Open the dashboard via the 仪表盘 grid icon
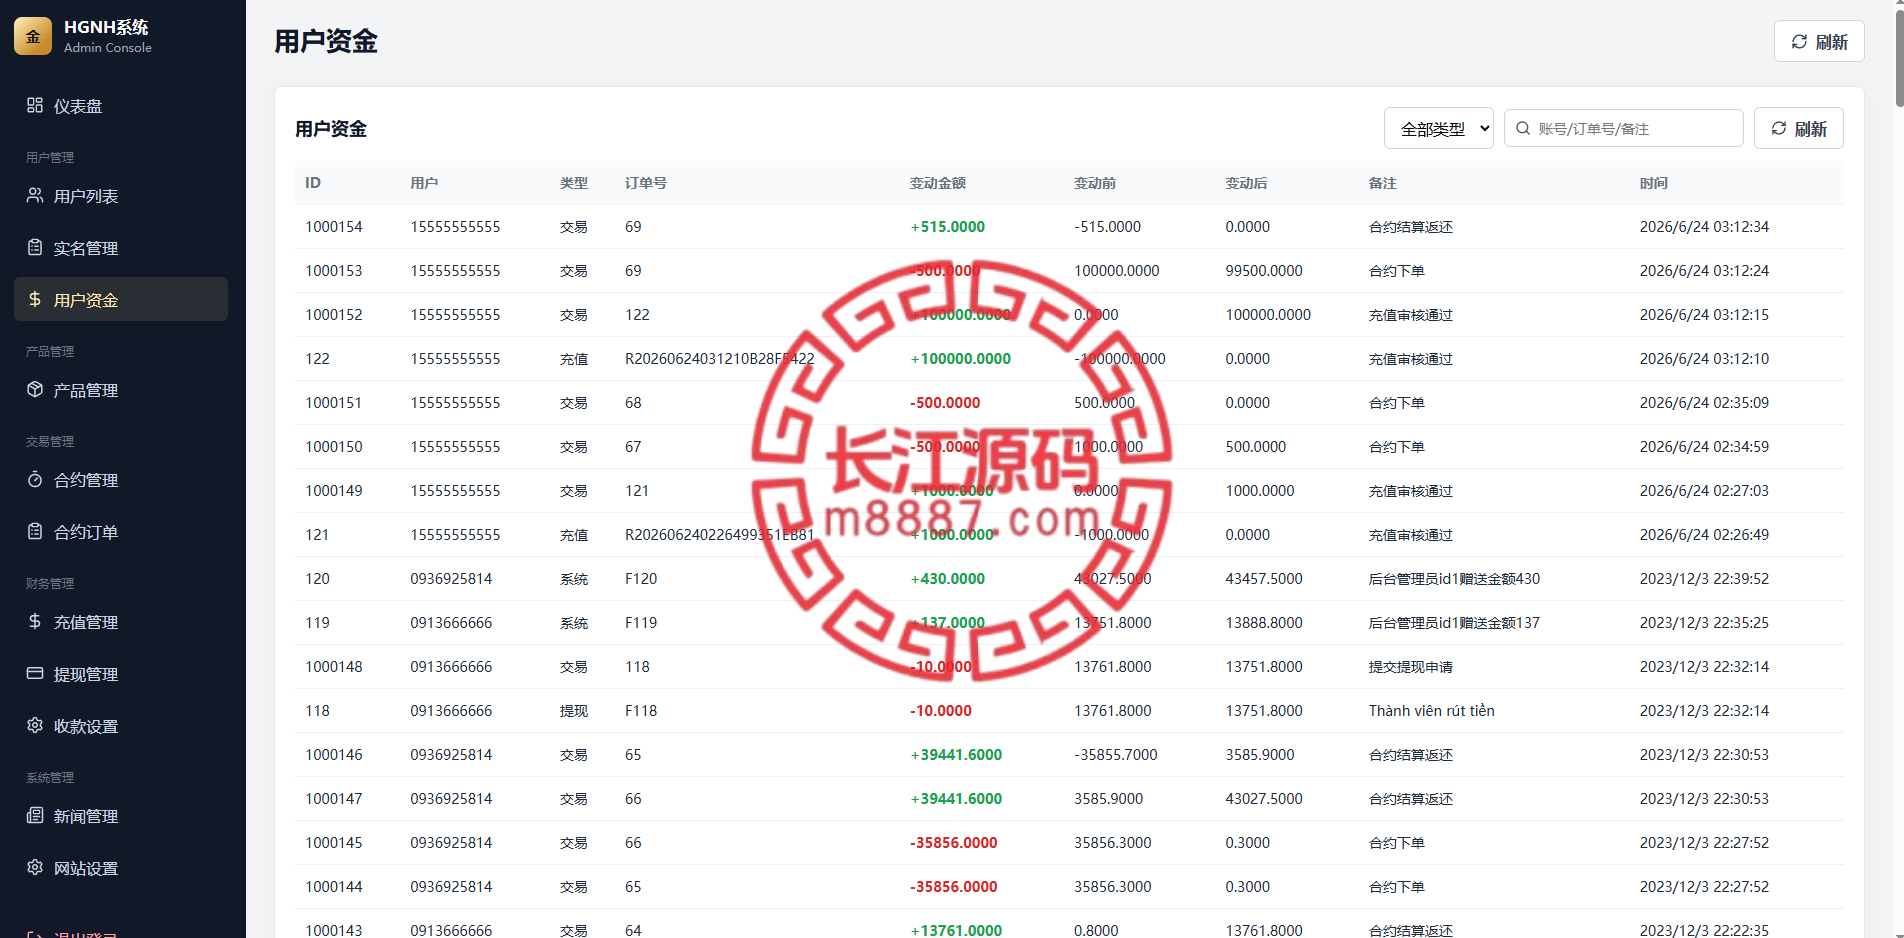Image resolution: width=1904 pixels, height=938 pixels. point(35,105)
